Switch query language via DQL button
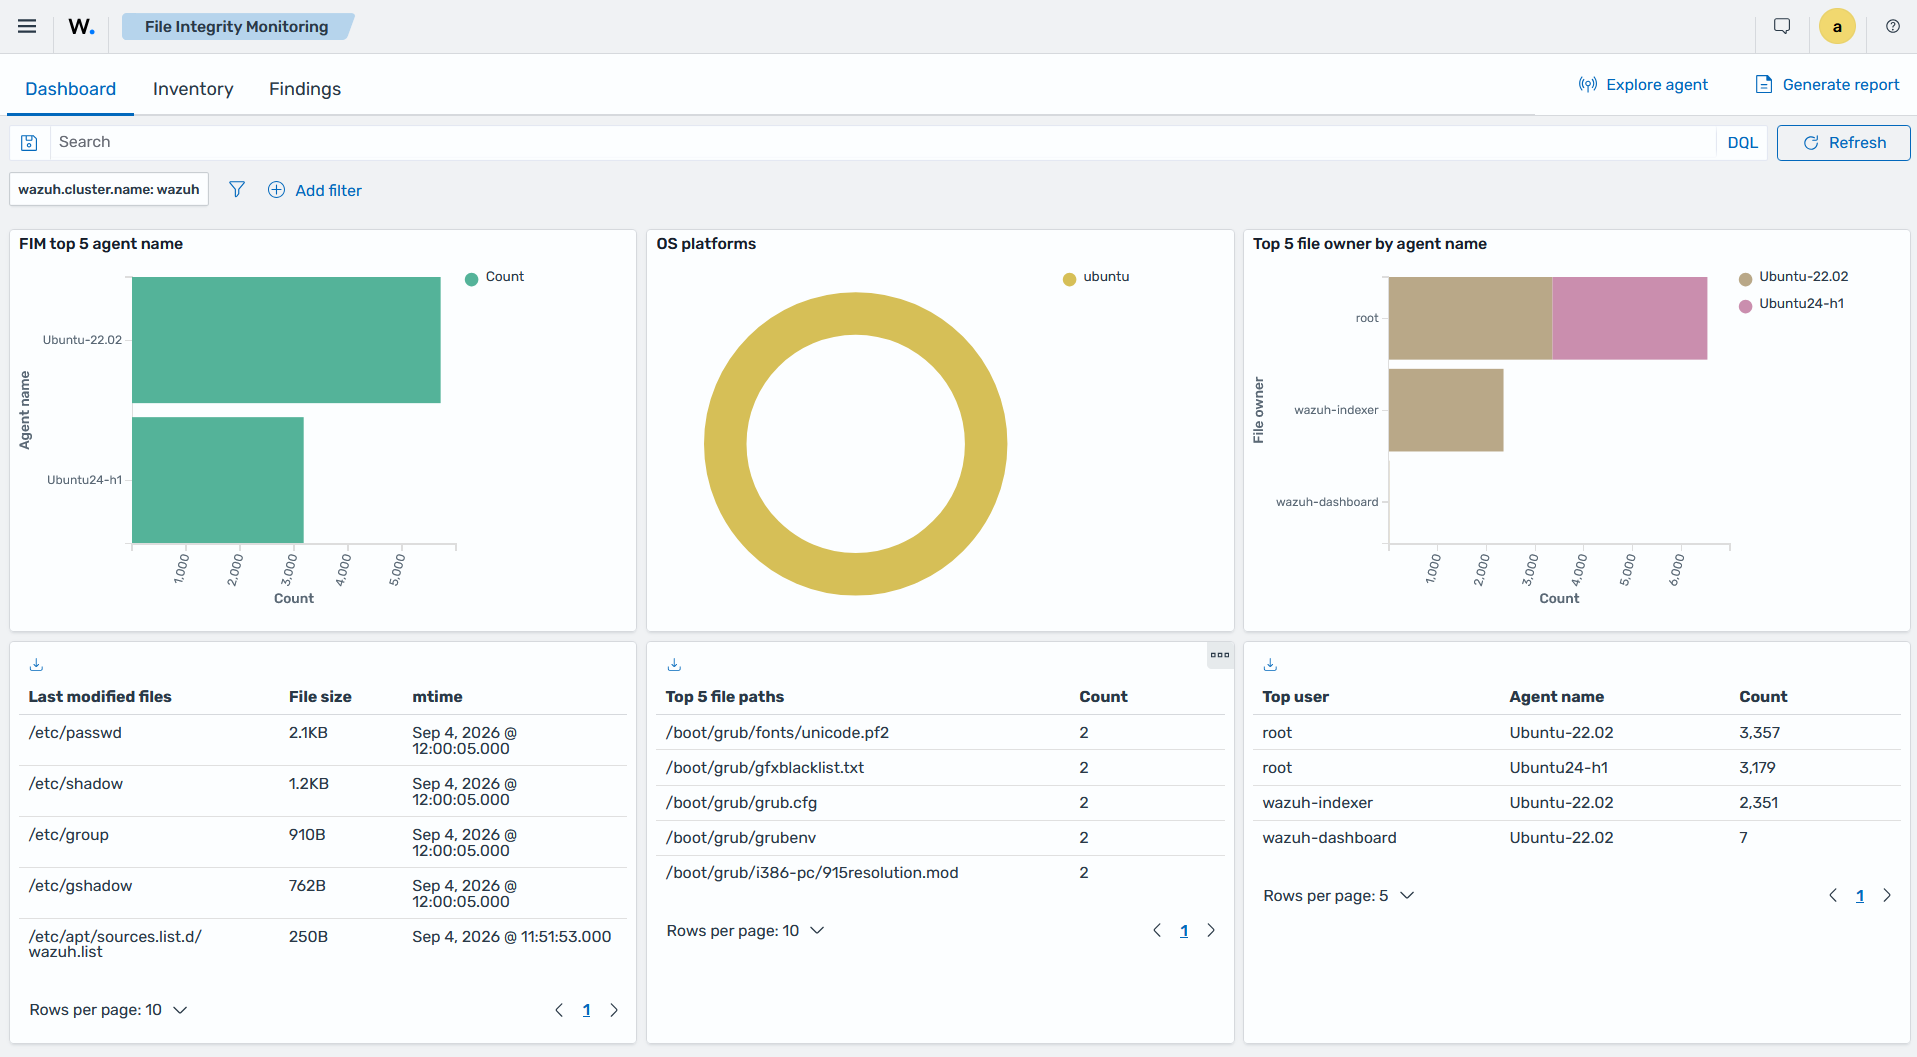The image size is (1917, 1057). pos(1743,143)
